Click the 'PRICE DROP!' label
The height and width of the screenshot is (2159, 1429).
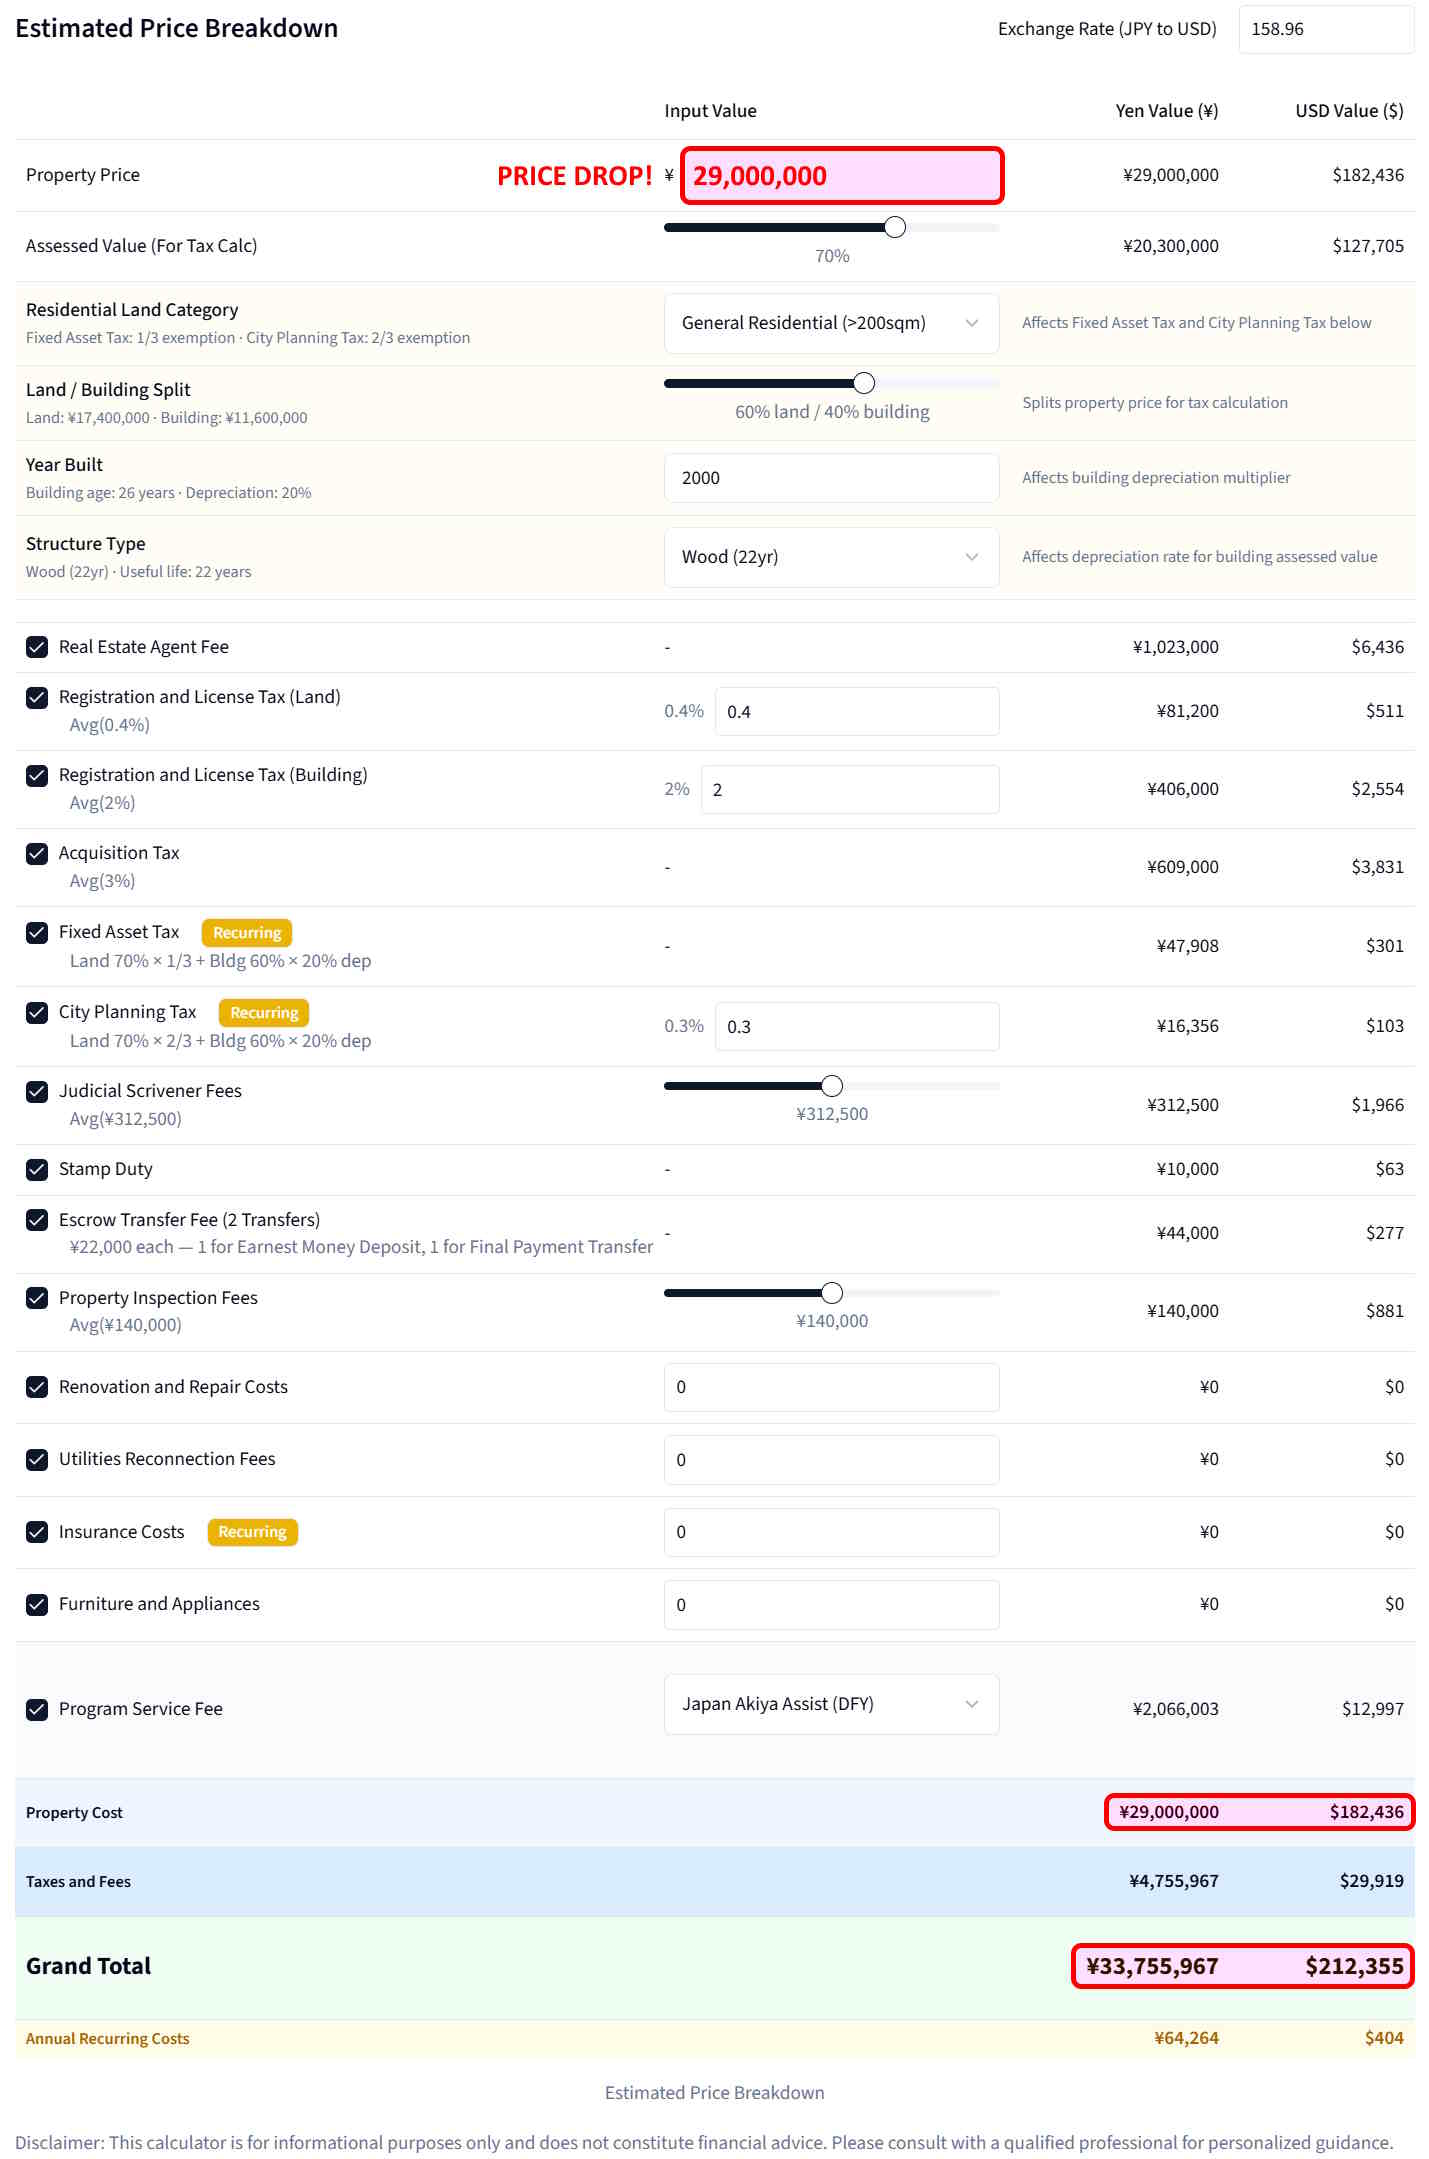coord(575,176)
